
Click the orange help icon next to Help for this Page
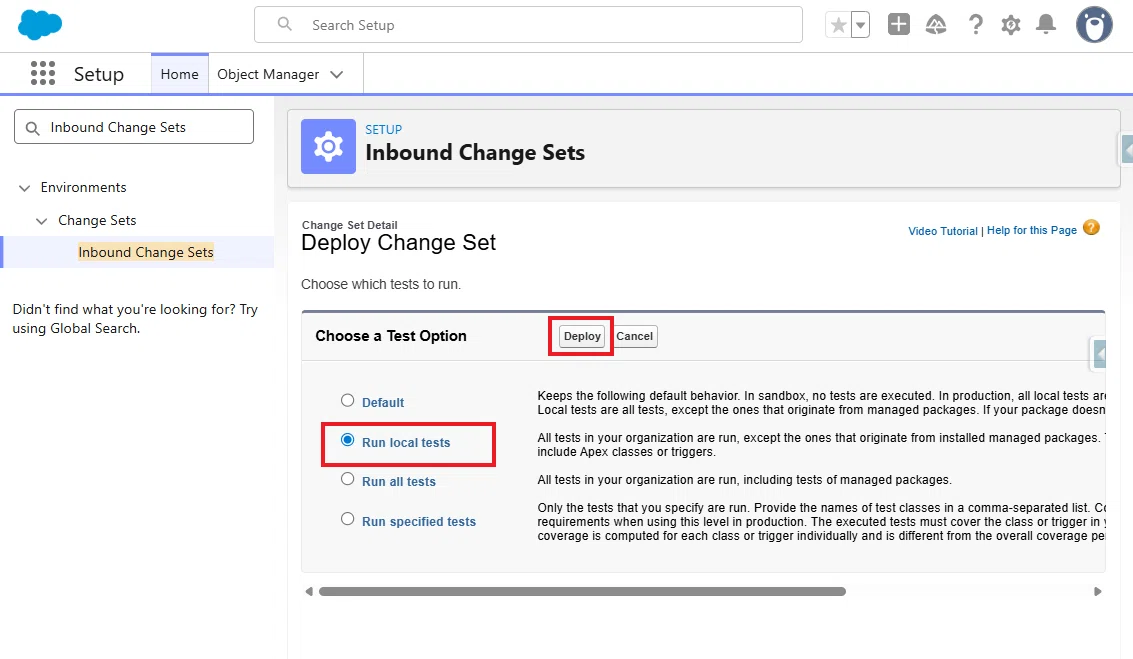pyautogui.click(x=1091, y=228)
